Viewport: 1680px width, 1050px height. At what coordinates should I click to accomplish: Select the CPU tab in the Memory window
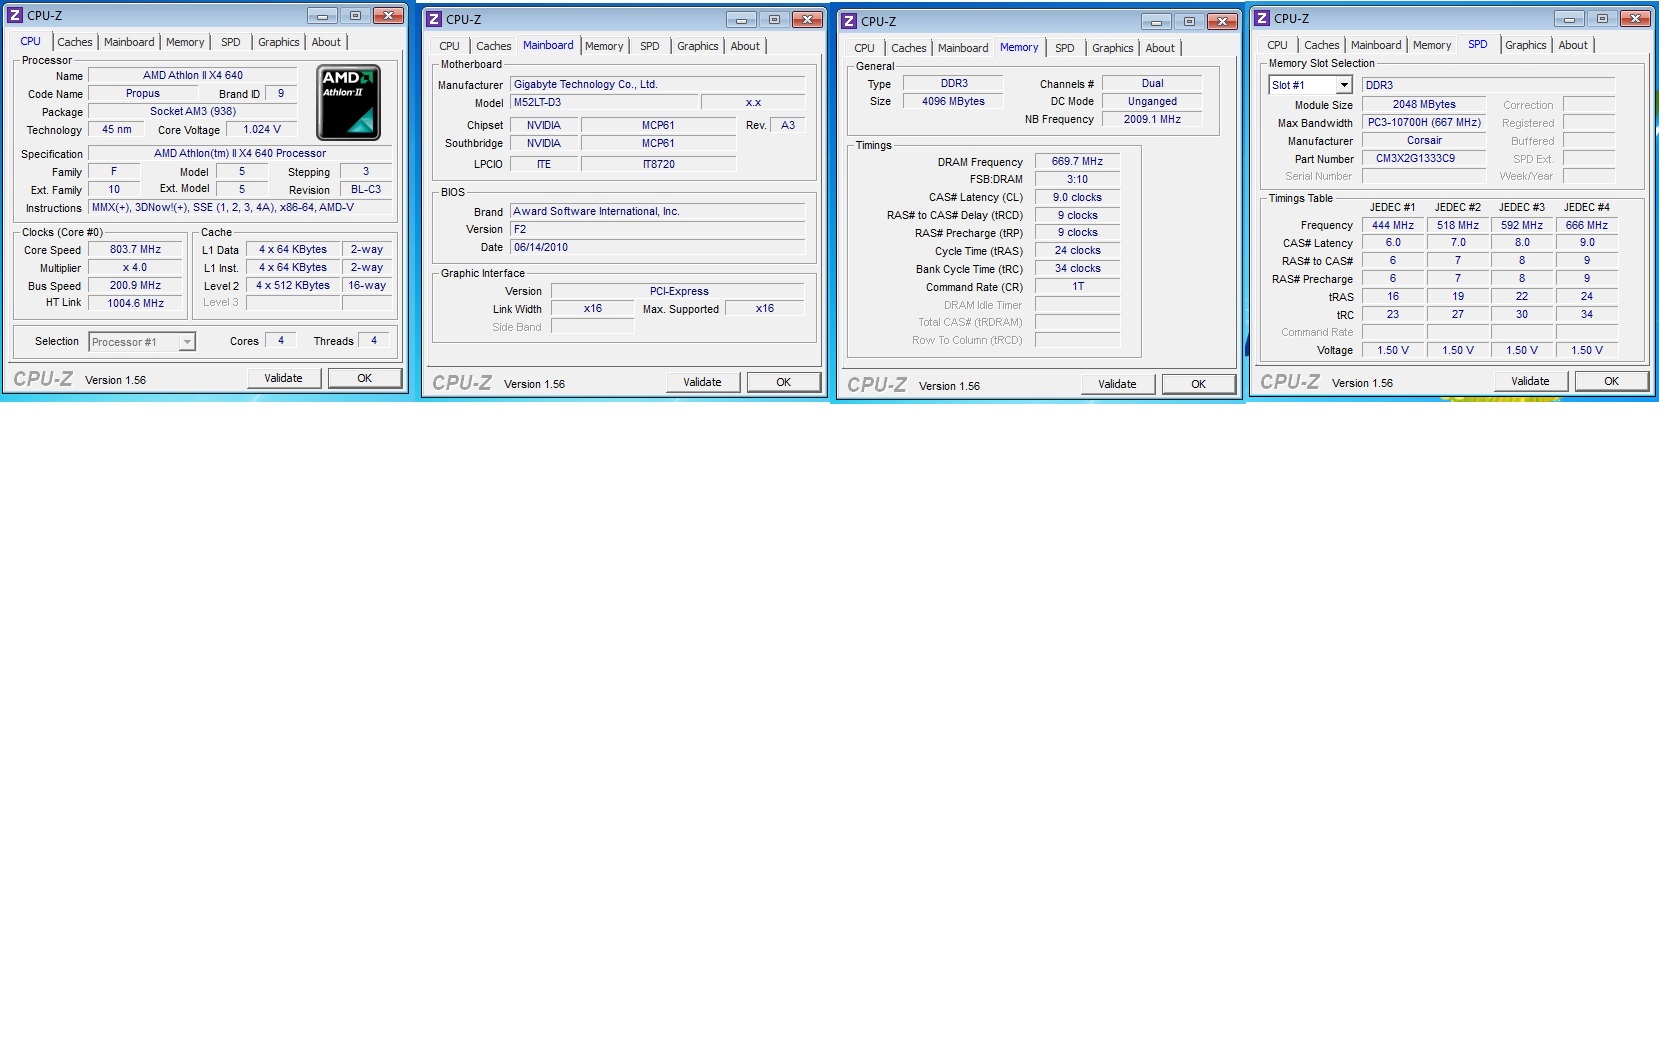tap(865, 48)
